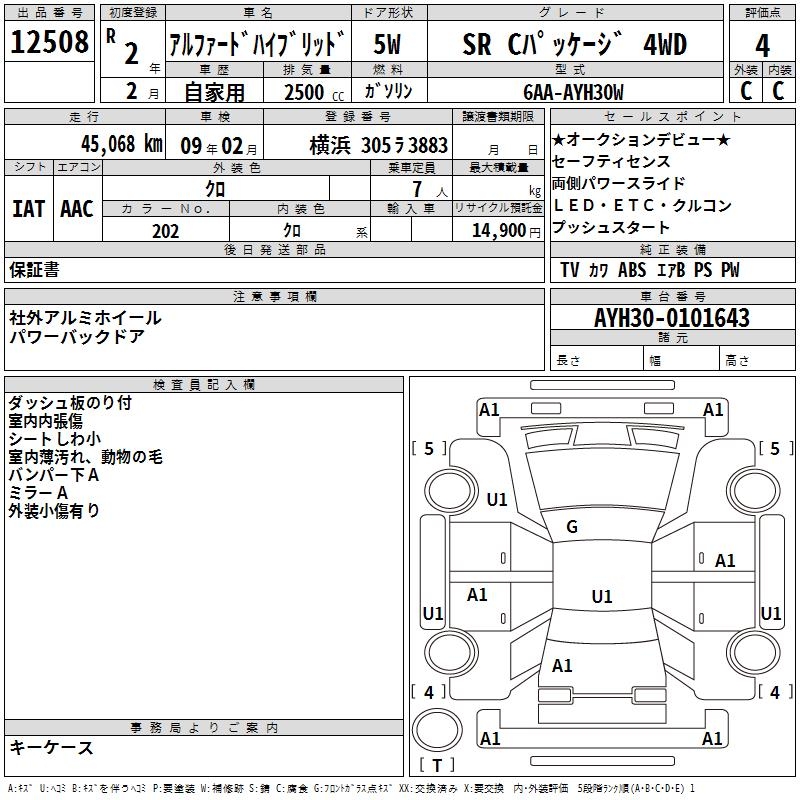The image size is (800, 800).
Task: Click the キーケース note at bottom
Action: [51, 748]
